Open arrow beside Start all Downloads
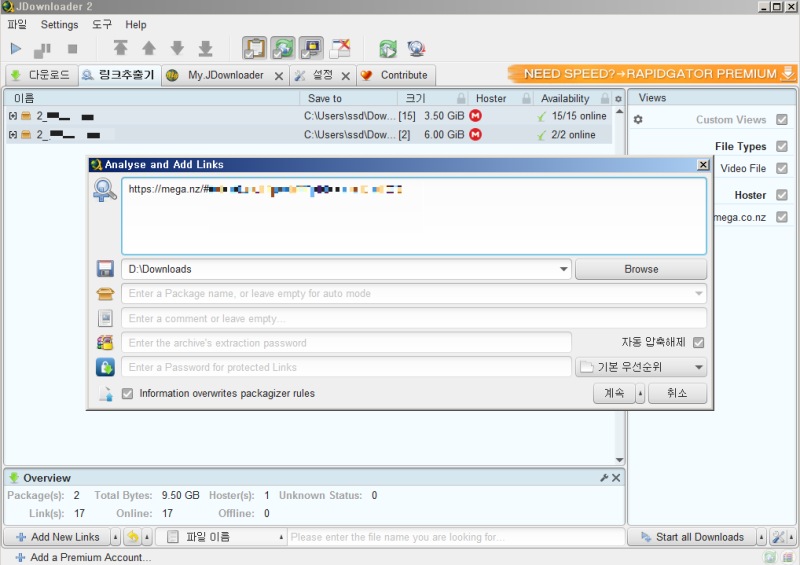This screenshot has width=800, height=565. (x=761, y=537)
